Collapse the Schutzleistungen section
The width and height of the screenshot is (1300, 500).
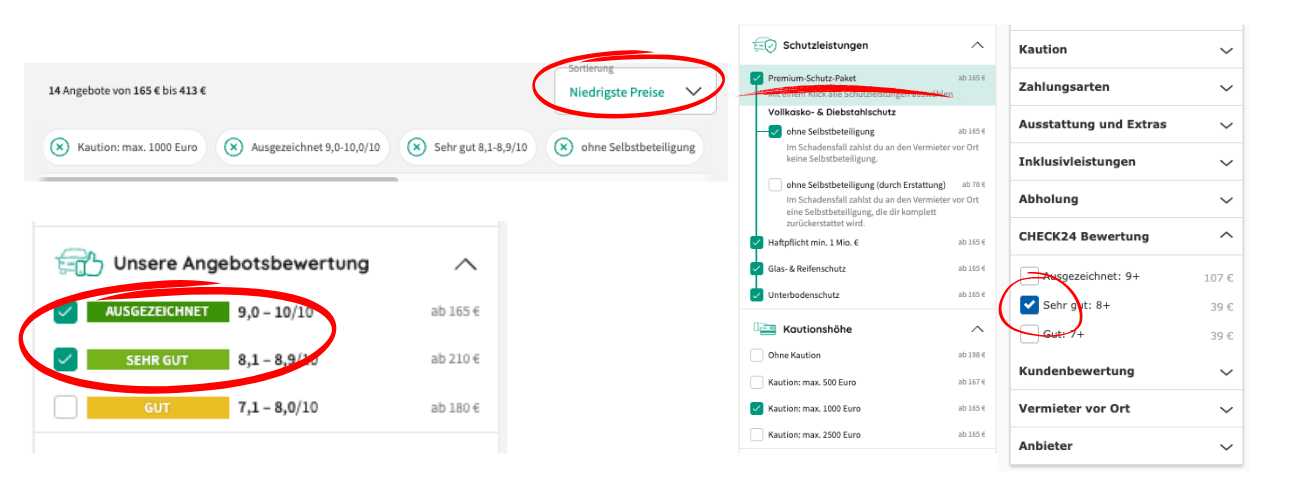(977, 45)
